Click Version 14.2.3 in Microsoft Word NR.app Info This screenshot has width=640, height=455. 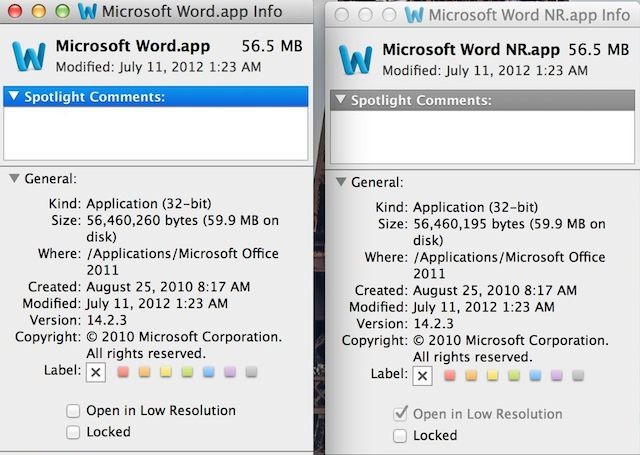(433, 324)
